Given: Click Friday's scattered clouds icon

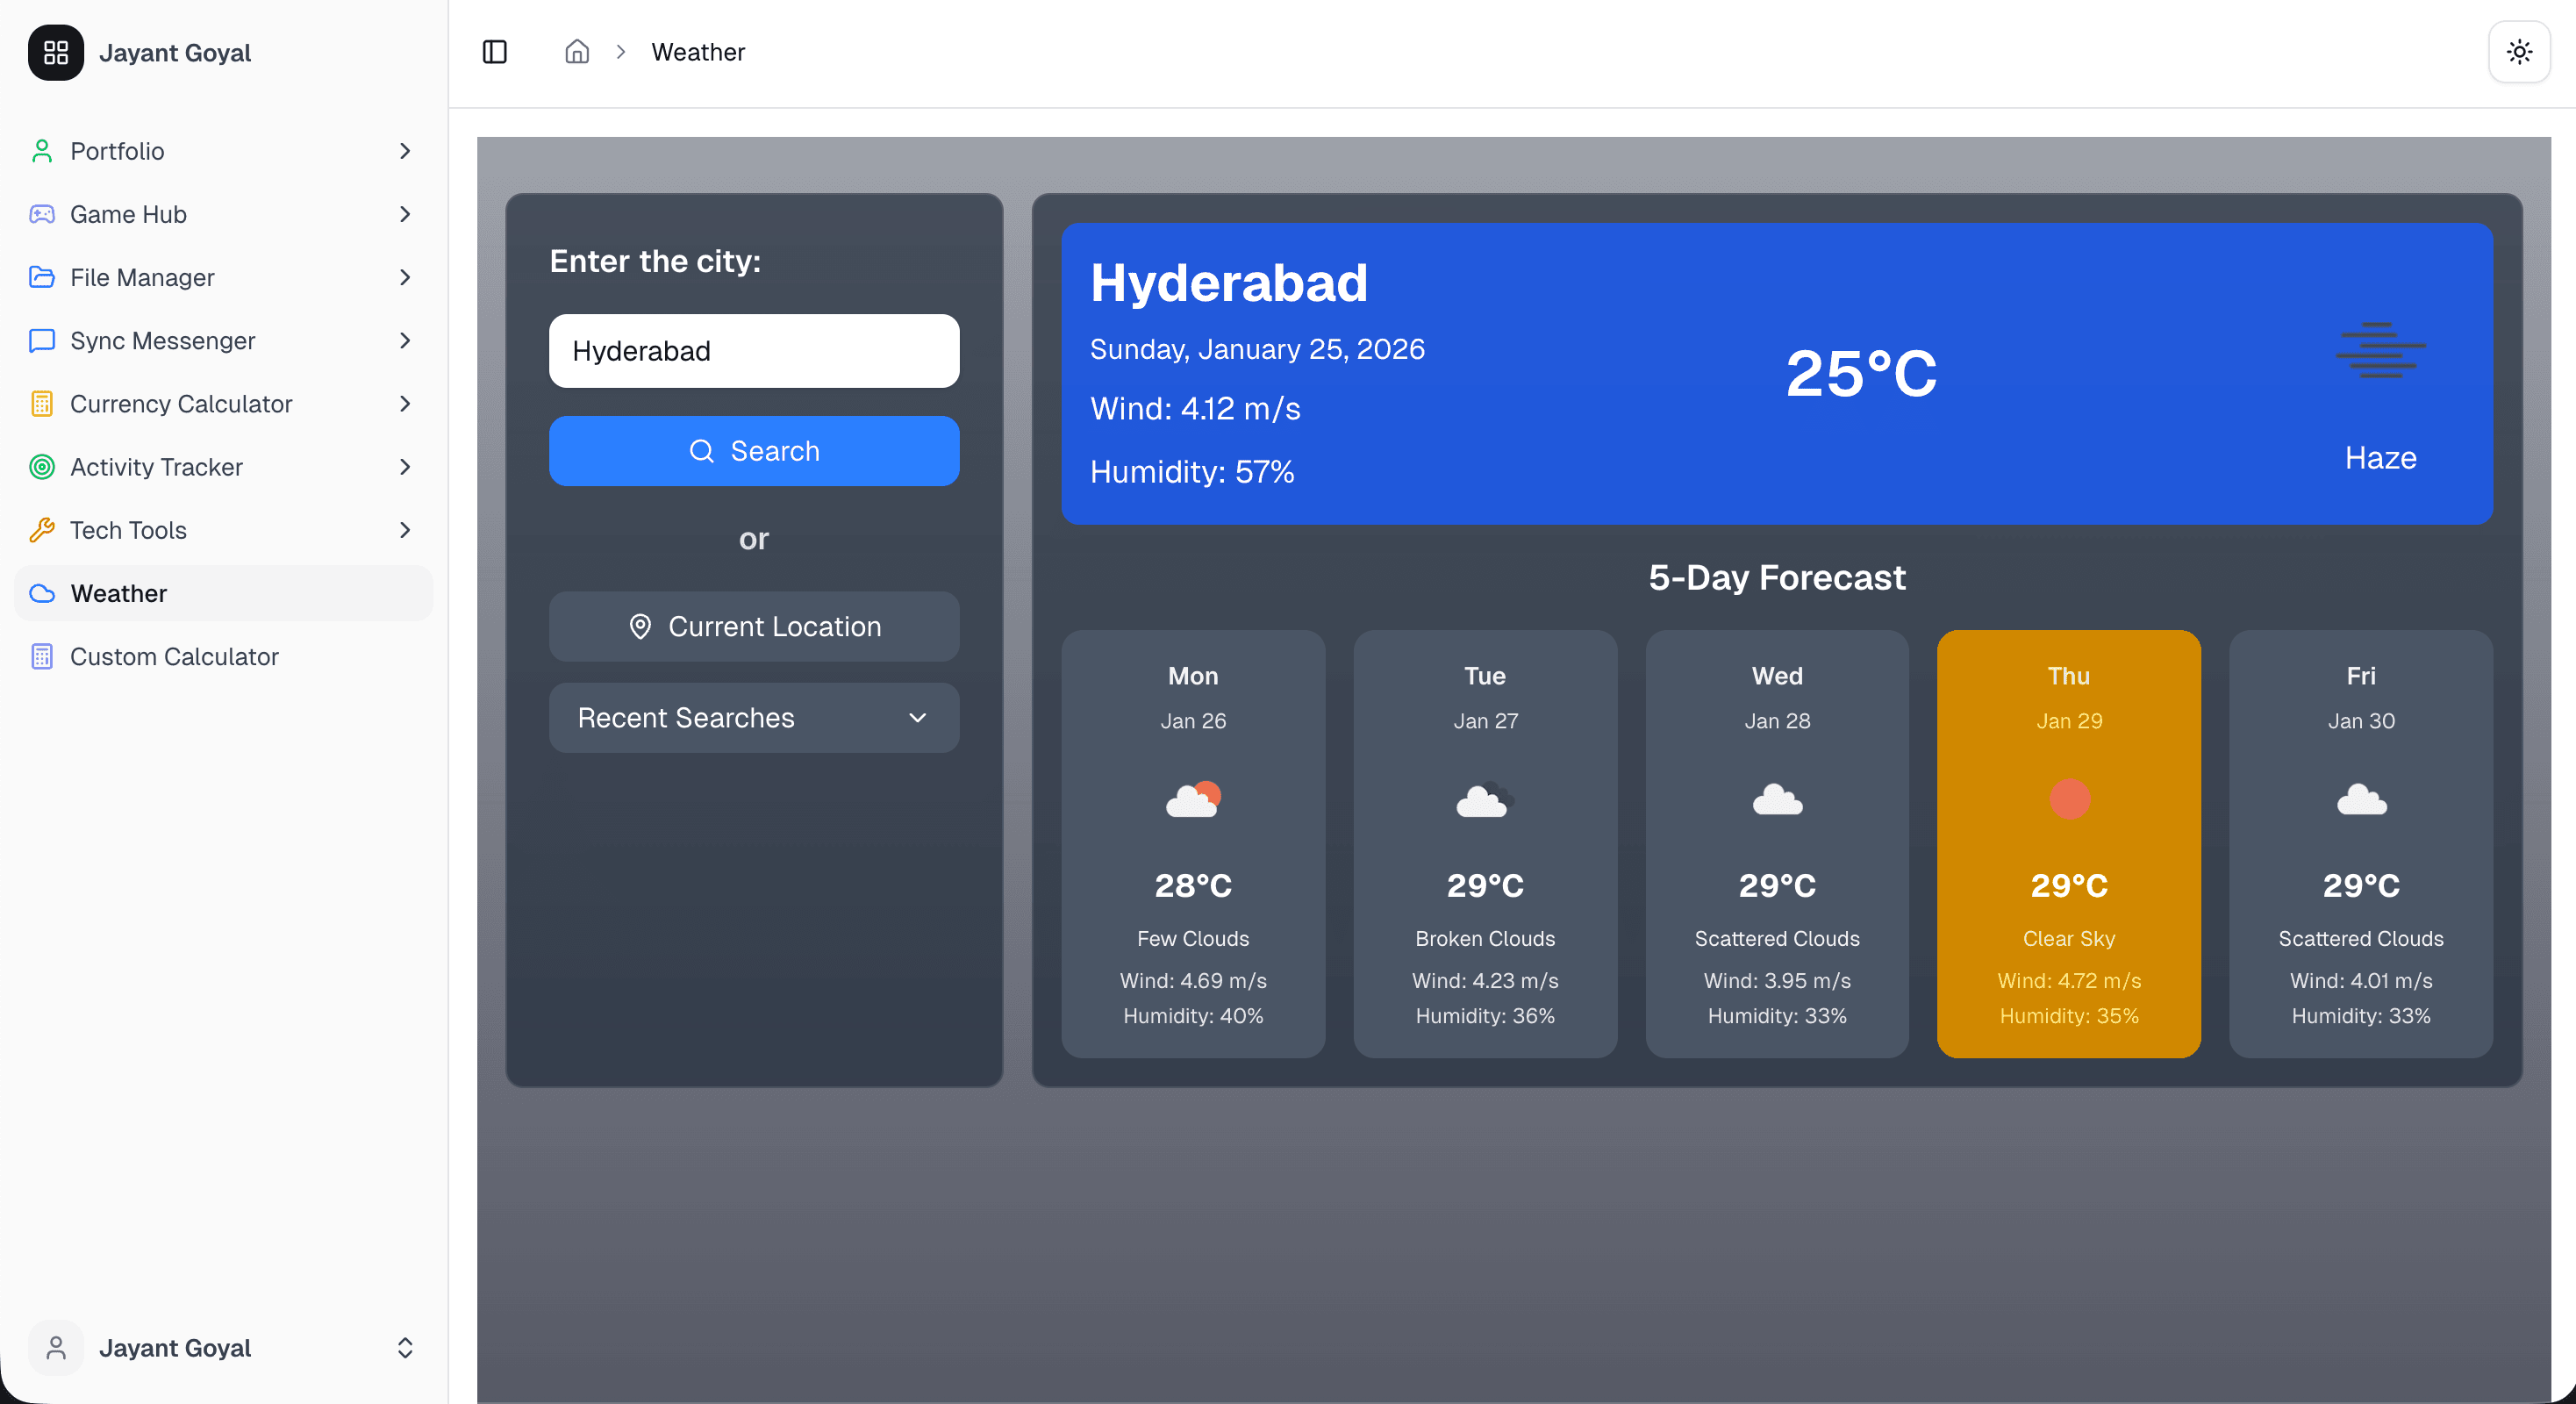Looking at the screenshot, I should pyautogui.click(x=2361, y=799).
